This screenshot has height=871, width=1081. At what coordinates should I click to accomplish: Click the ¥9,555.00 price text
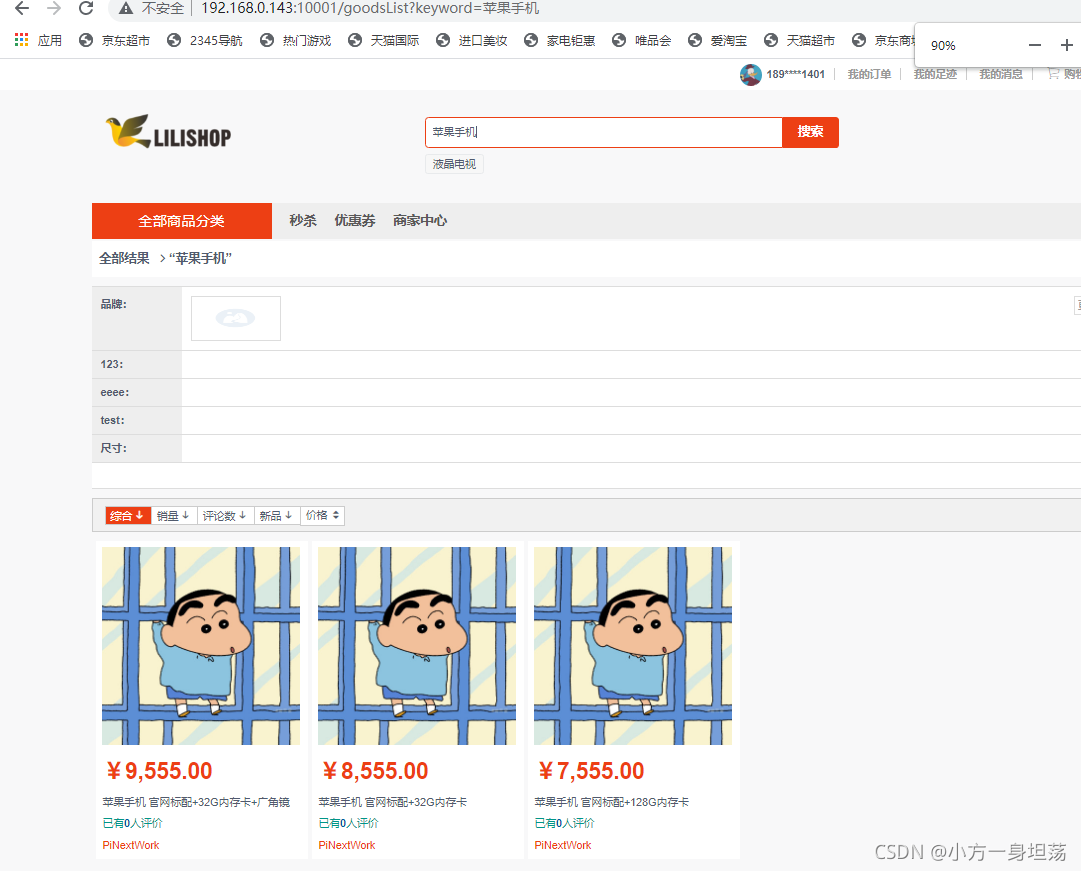pyautogui.click(x=159, y=771)
